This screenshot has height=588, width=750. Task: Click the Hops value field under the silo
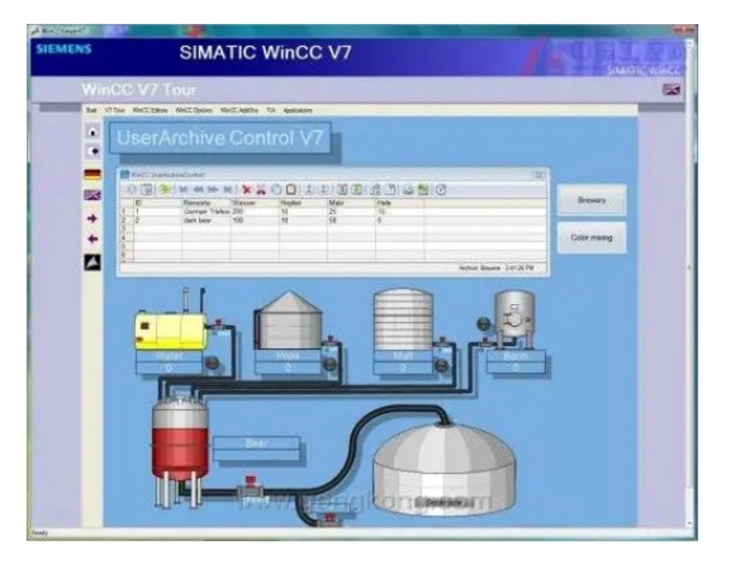point(288,368)
